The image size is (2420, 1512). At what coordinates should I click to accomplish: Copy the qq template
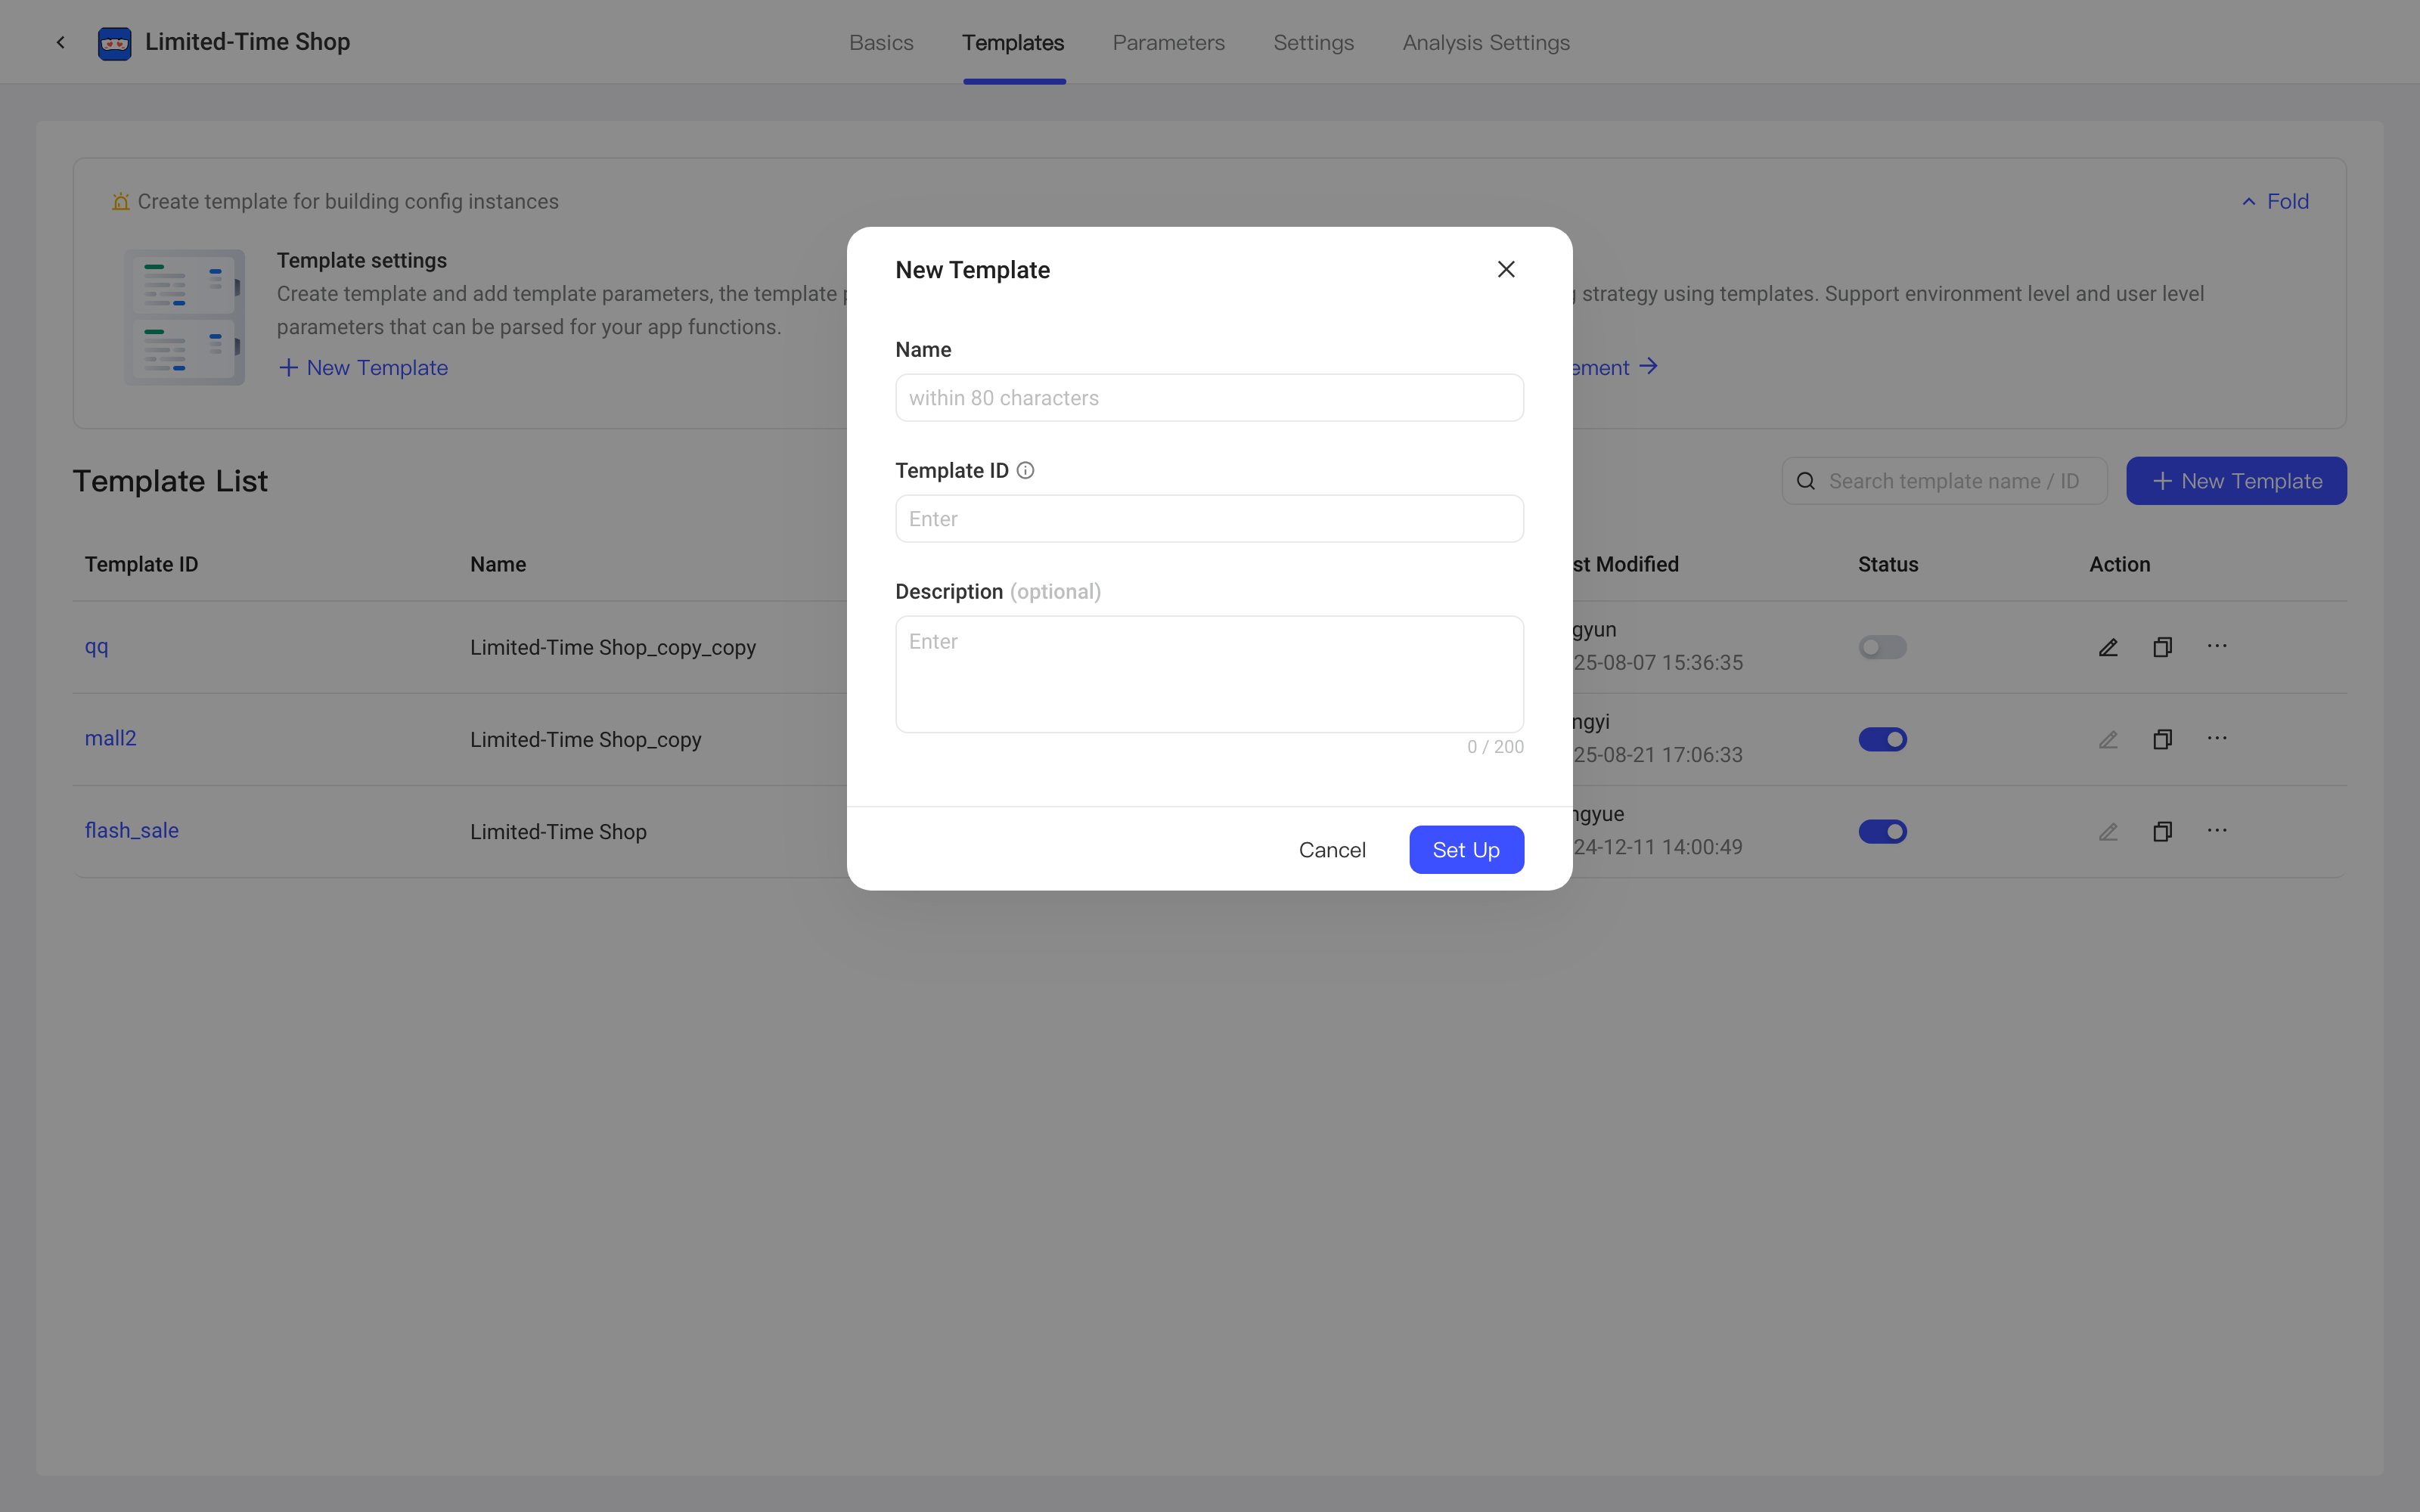2162,647
